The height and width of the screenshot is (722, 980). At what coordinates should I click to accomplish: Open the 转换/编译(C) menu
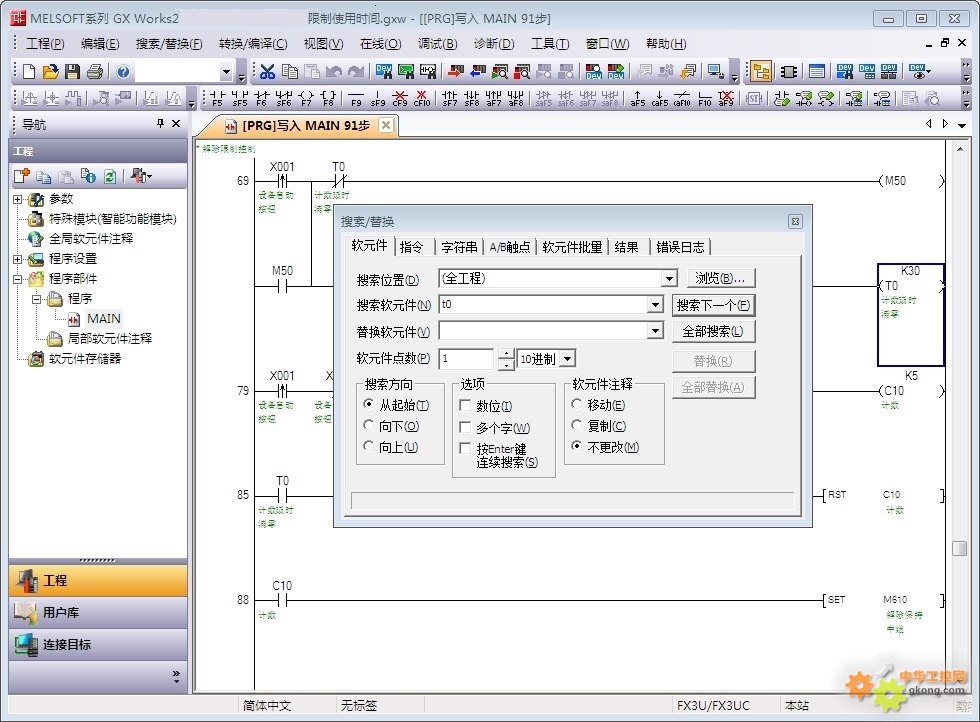pyautogui.click(x=253, y=44)
